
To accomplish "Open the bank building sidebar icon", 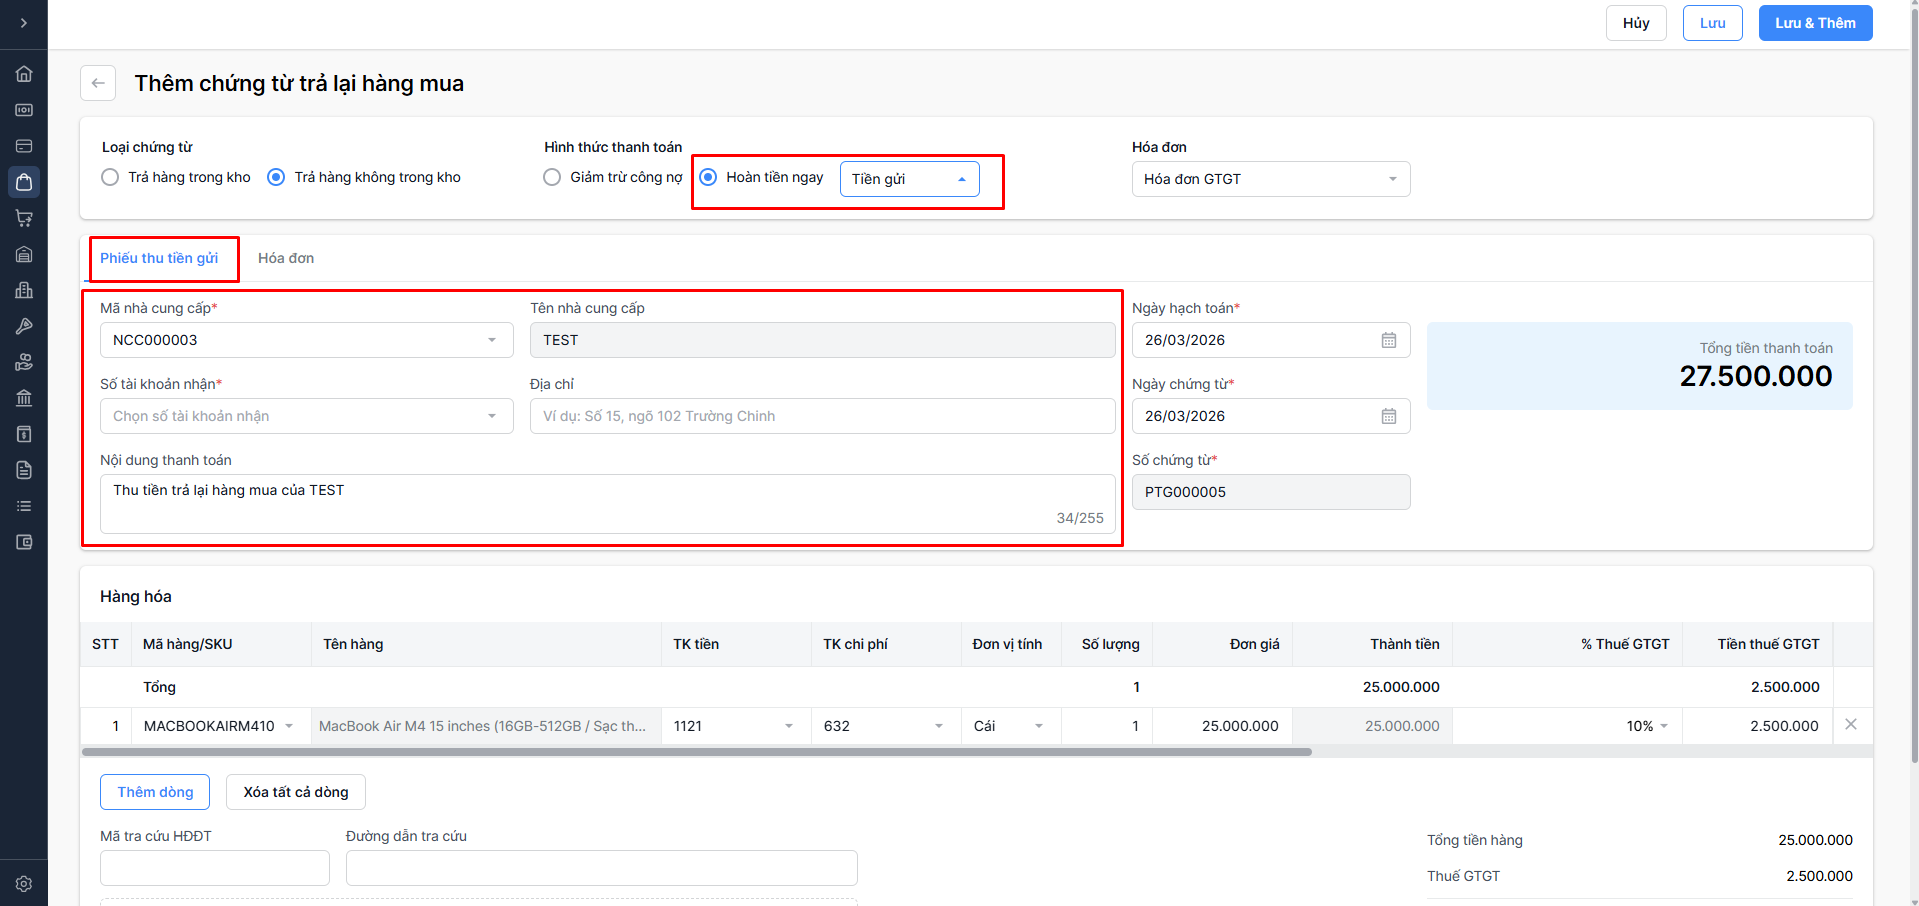I will (x=24, y=398).
